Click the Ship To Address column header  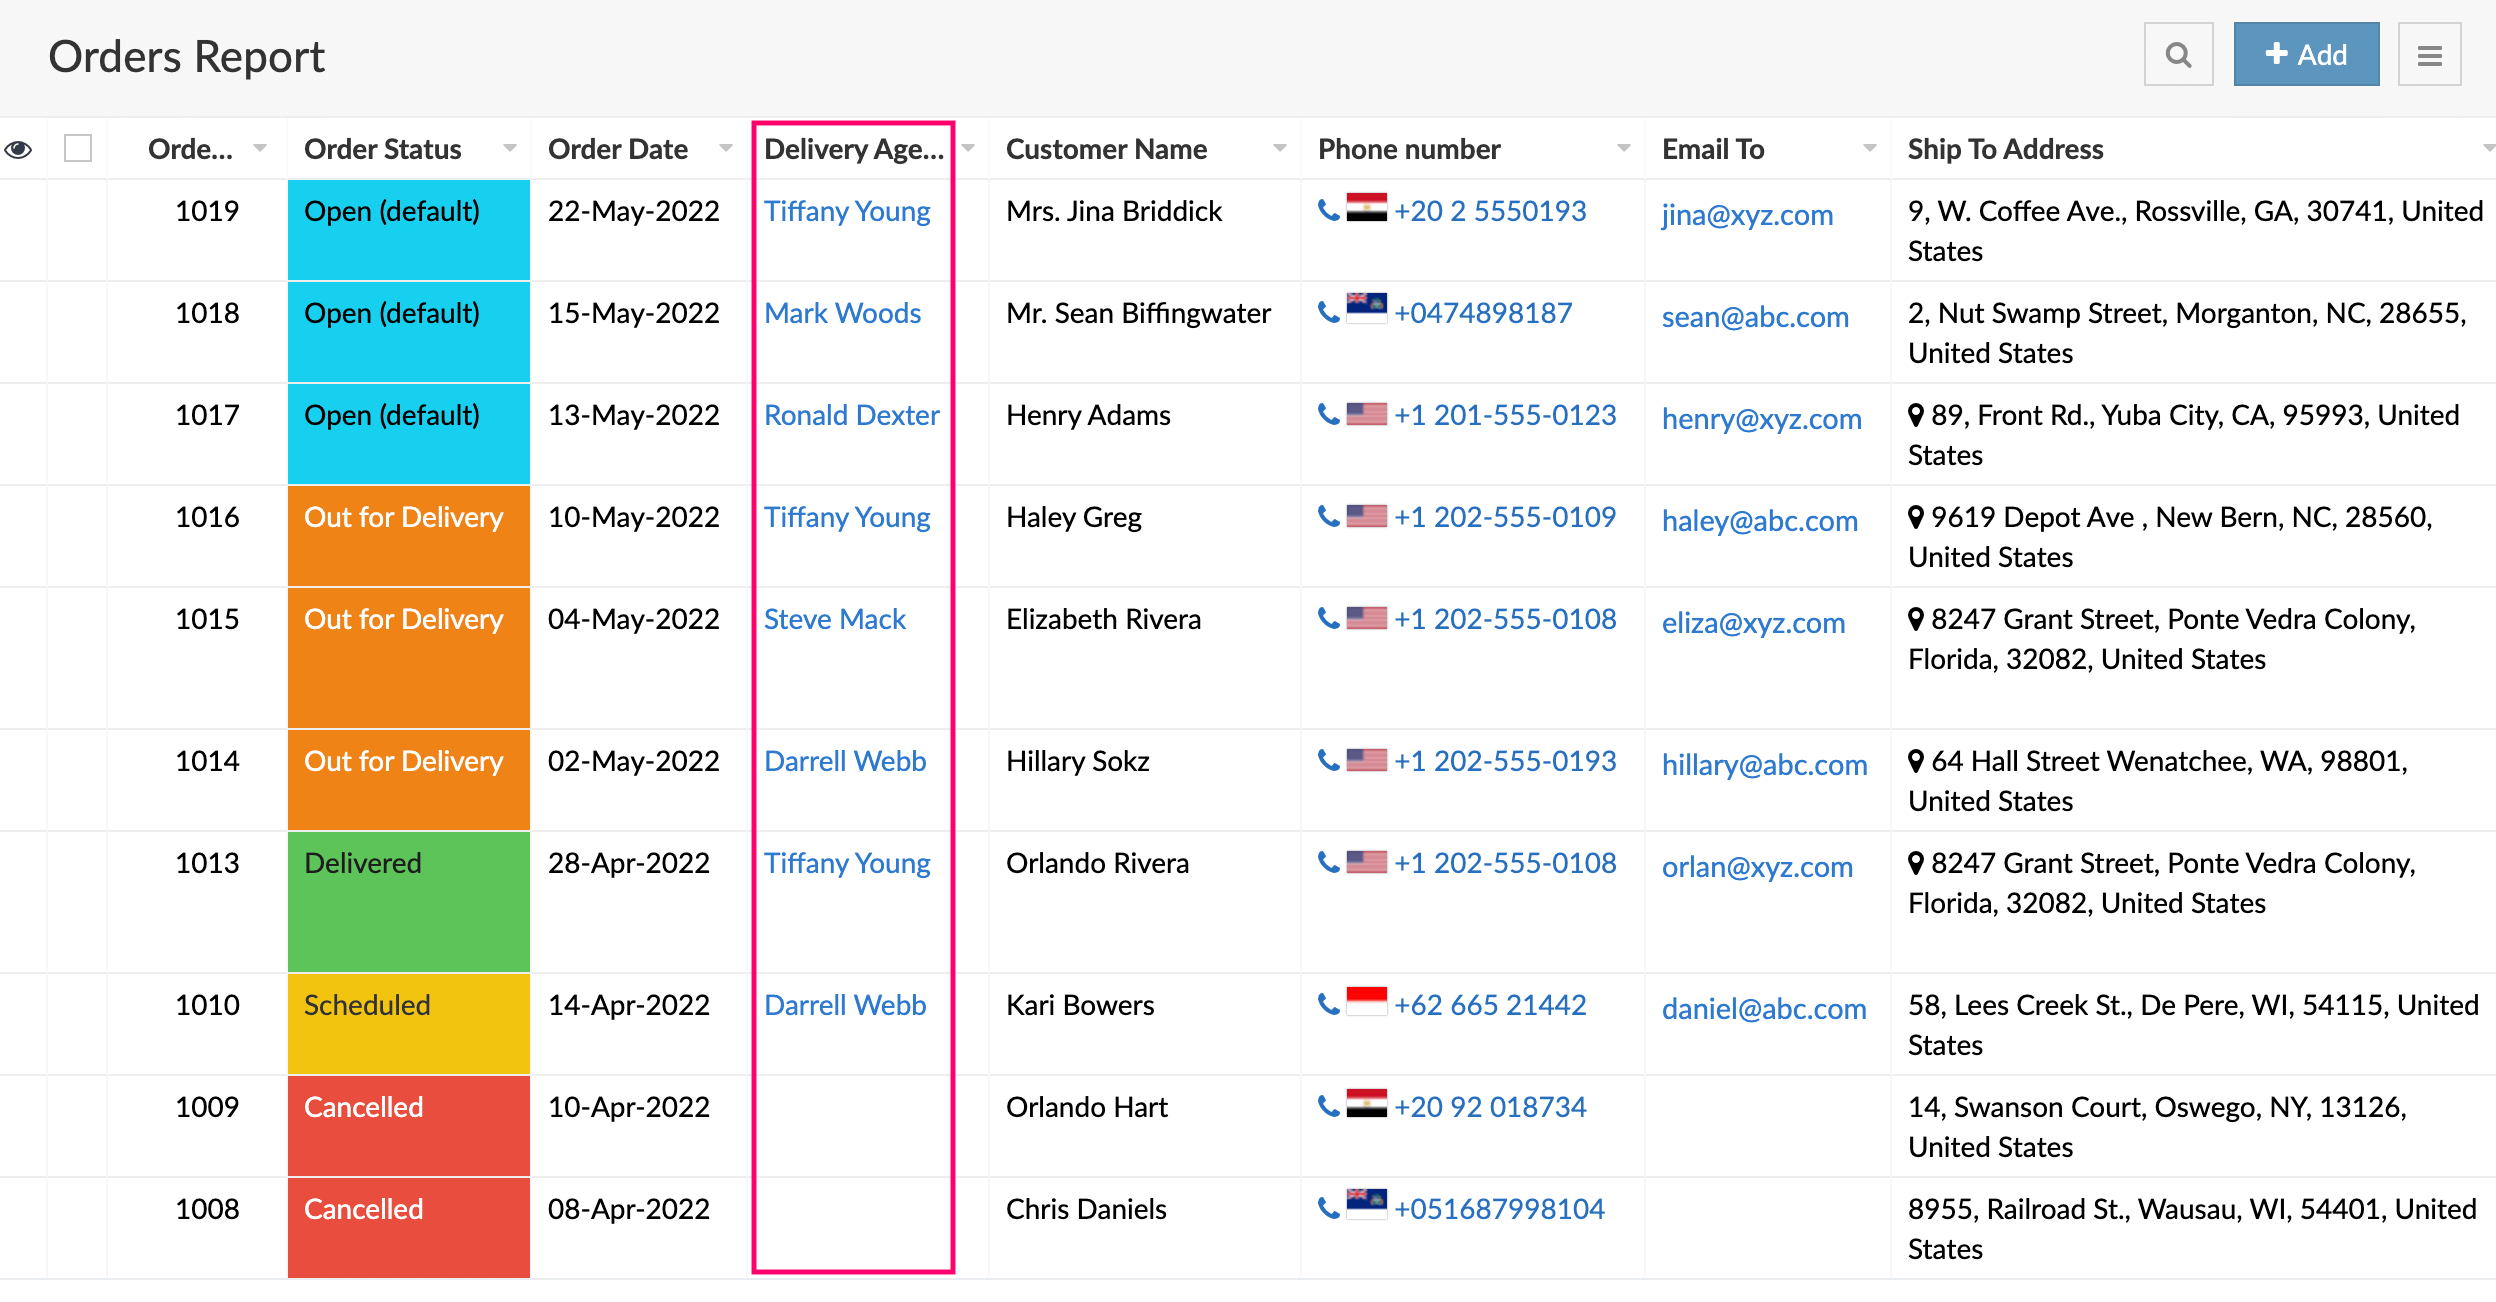coord(2005,149)
